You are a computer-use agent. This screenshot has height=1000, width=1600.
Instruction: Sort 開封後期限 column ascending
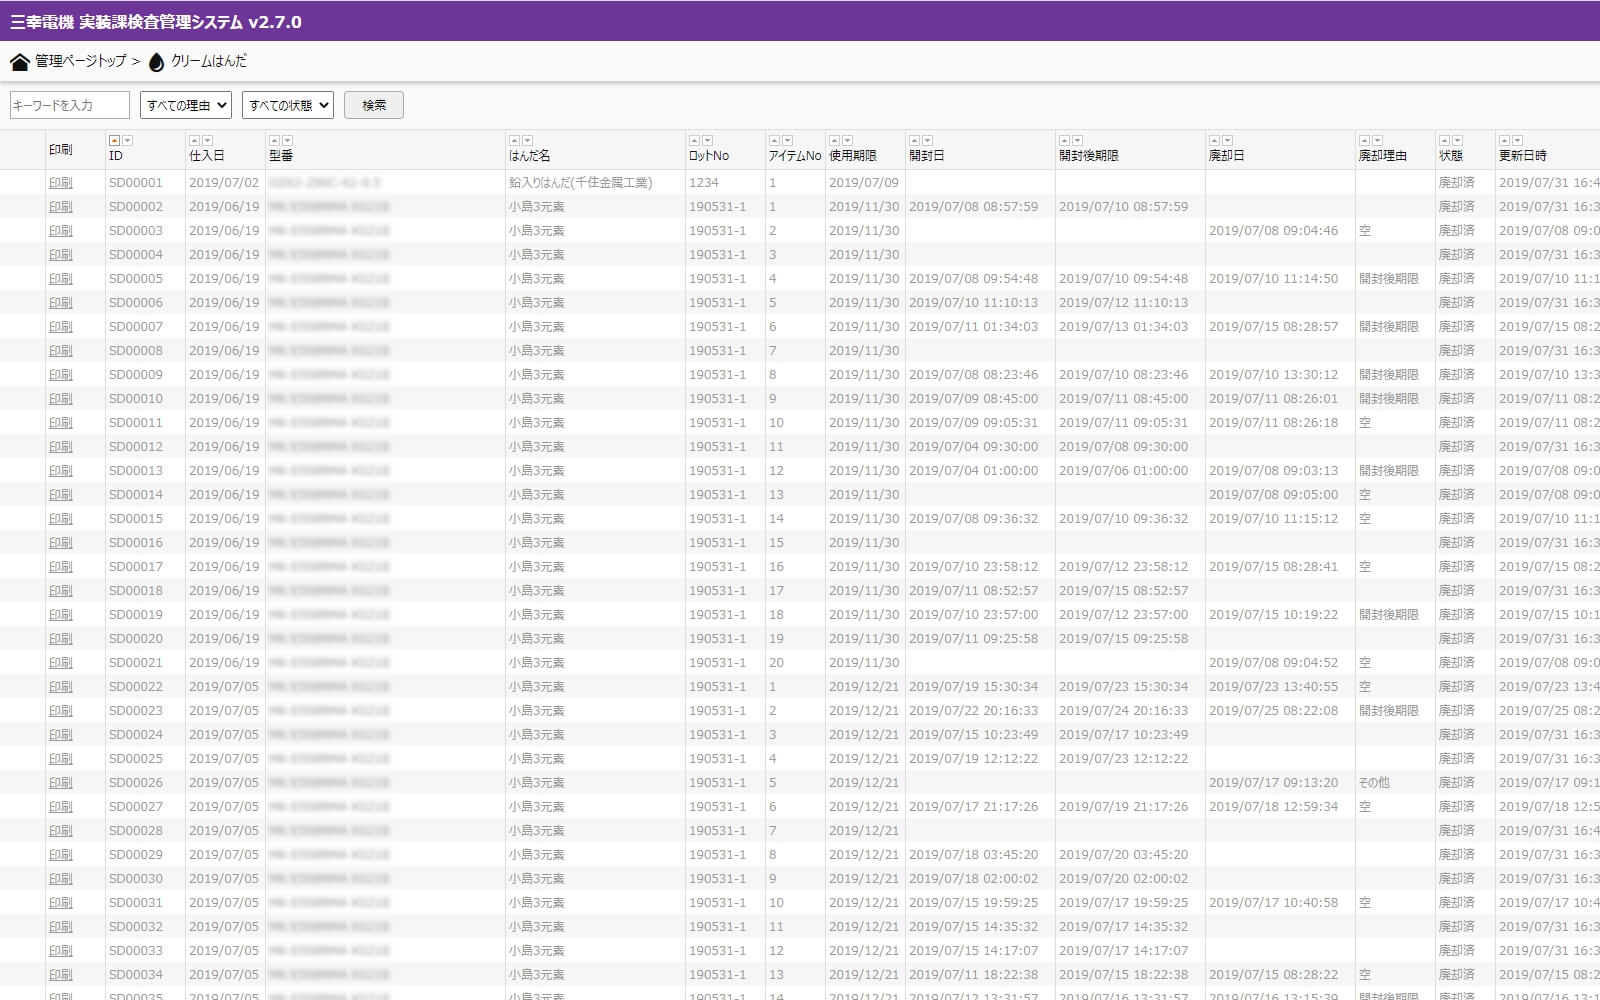(x=1064, y=141)
